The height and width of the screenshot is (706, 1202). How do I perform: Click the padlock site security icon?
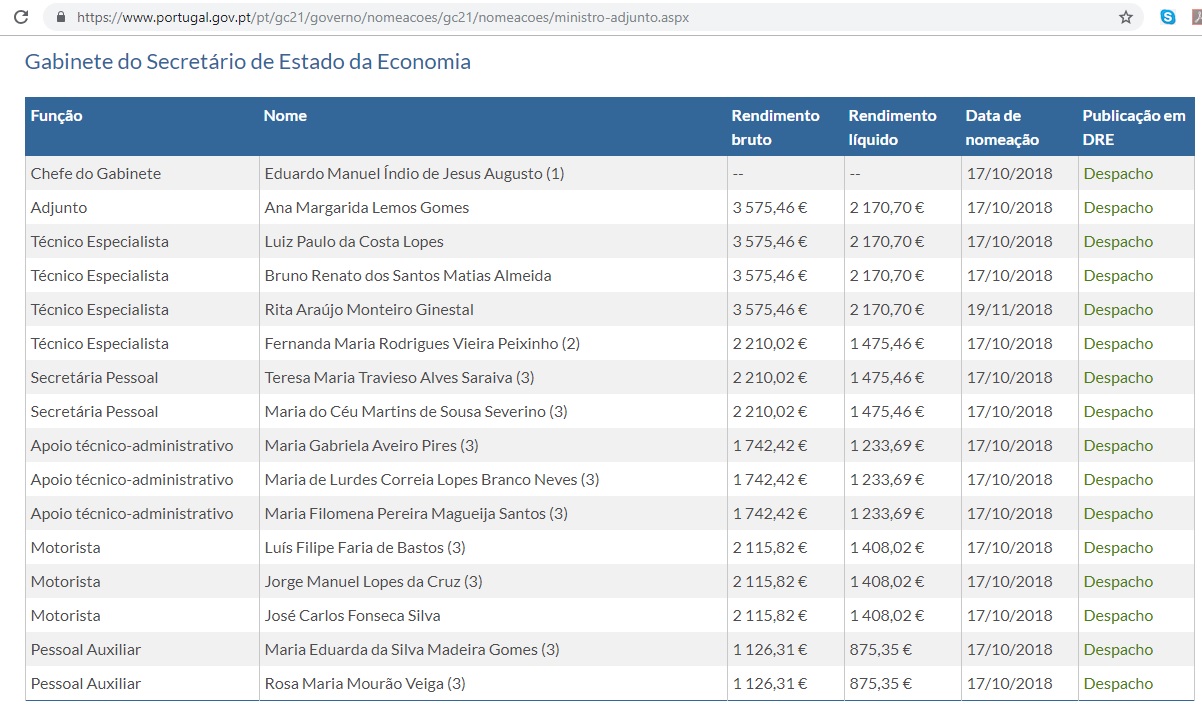[62, 17]
